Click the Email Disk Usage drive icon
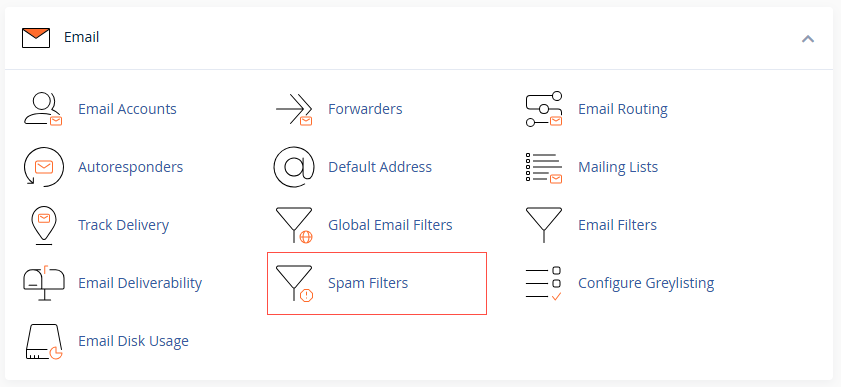 coord(44,341)
